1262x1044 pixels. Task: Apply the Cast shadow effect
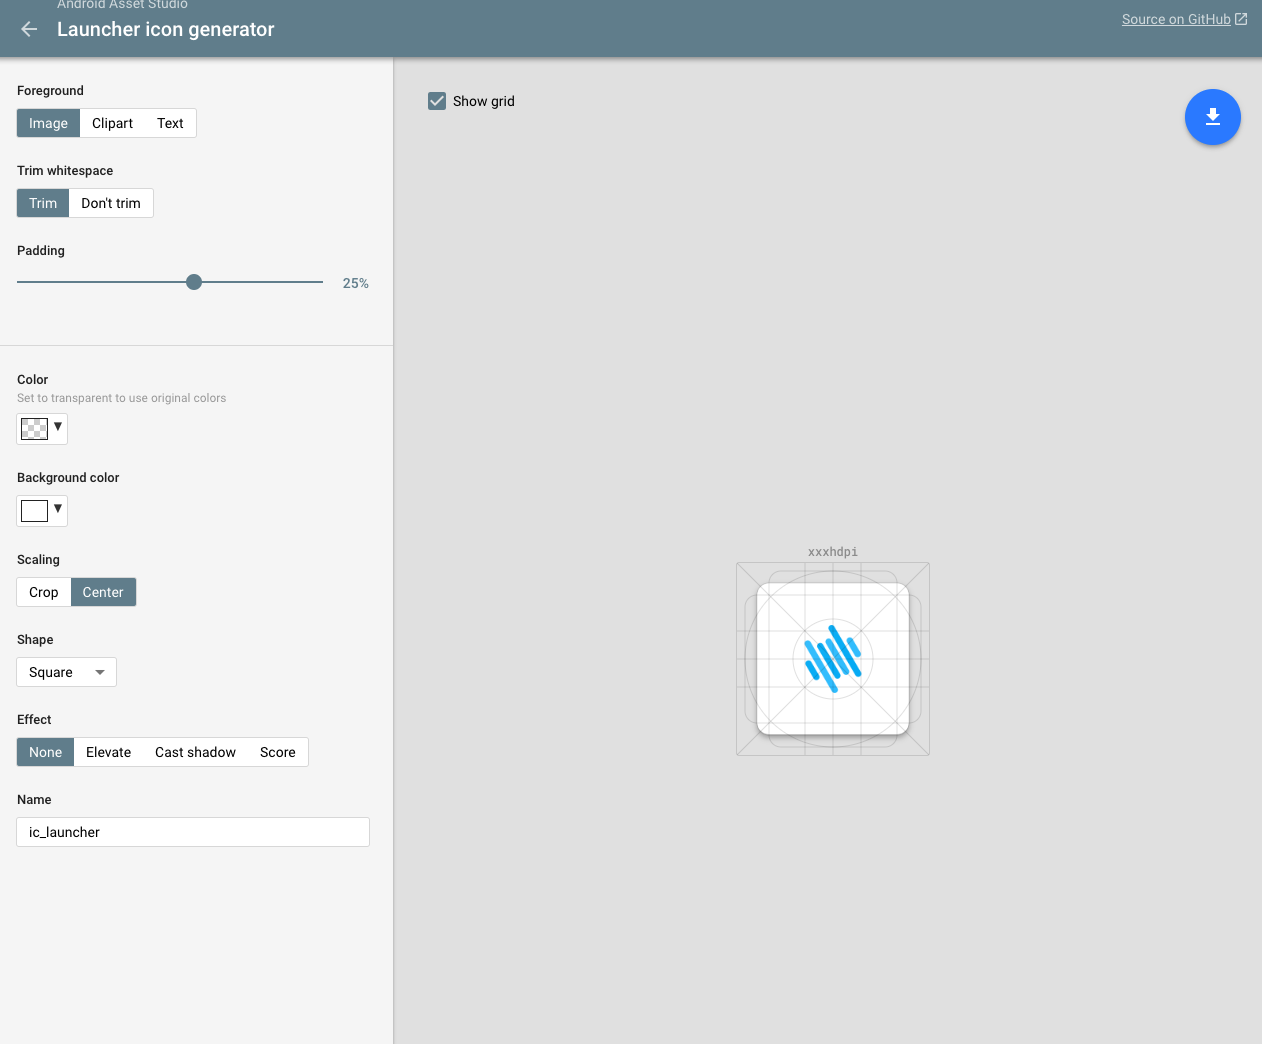pyautogui.click(x=195, y=752)
